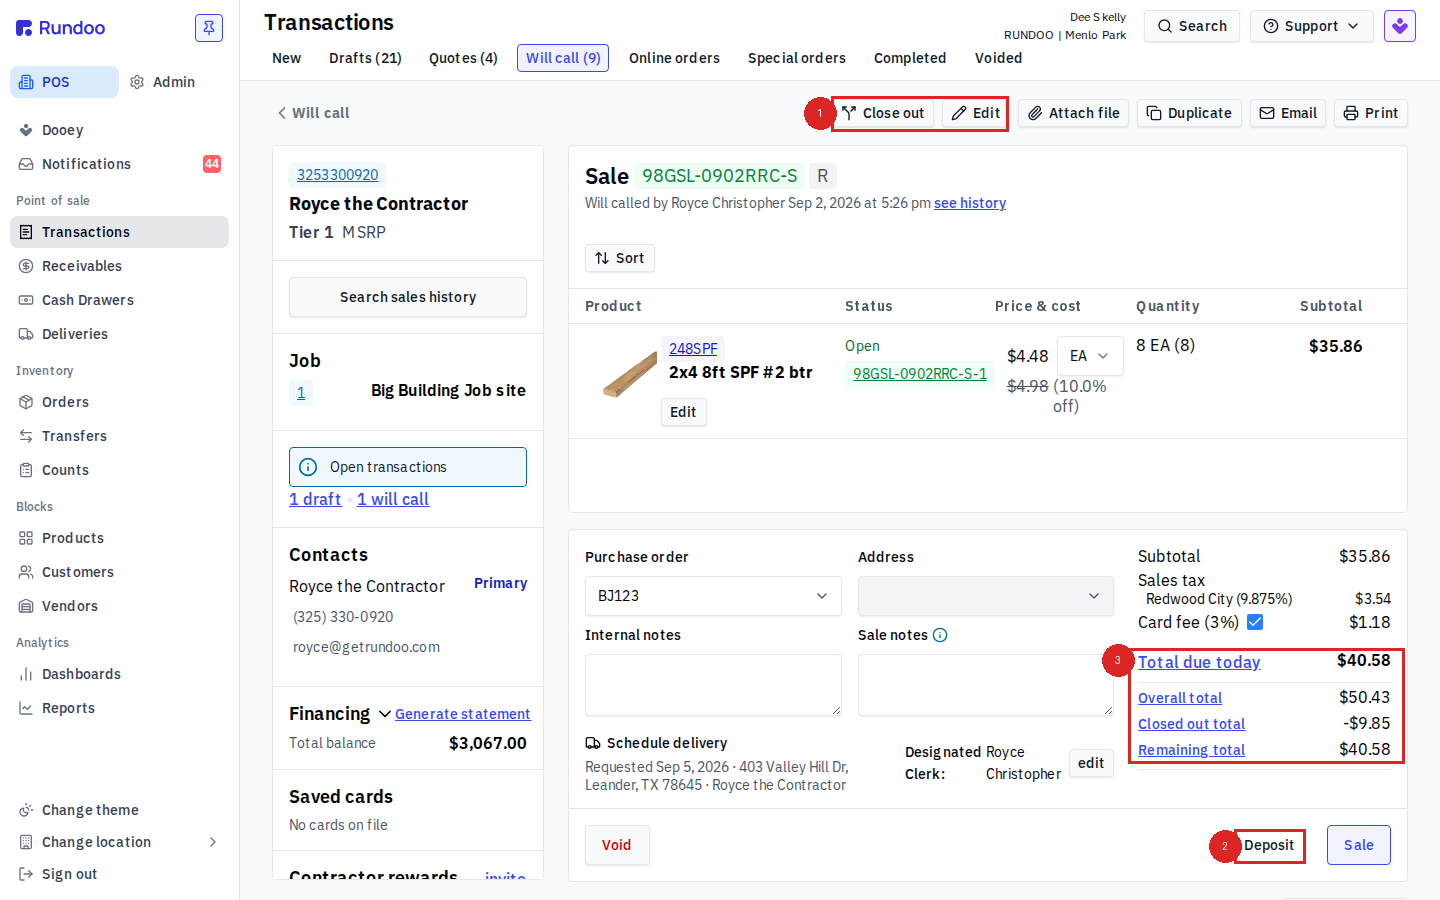Switch to Completed tab
1440x900 pixels.
pyautogui.click(x=910, y=58)
